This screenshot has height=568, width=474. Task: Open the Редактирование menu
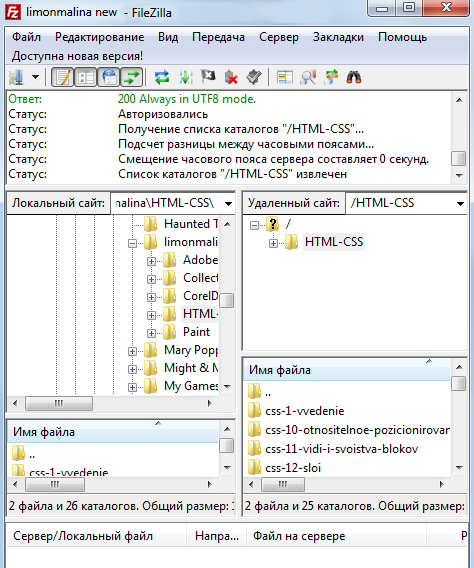click(x=100, y=37)
